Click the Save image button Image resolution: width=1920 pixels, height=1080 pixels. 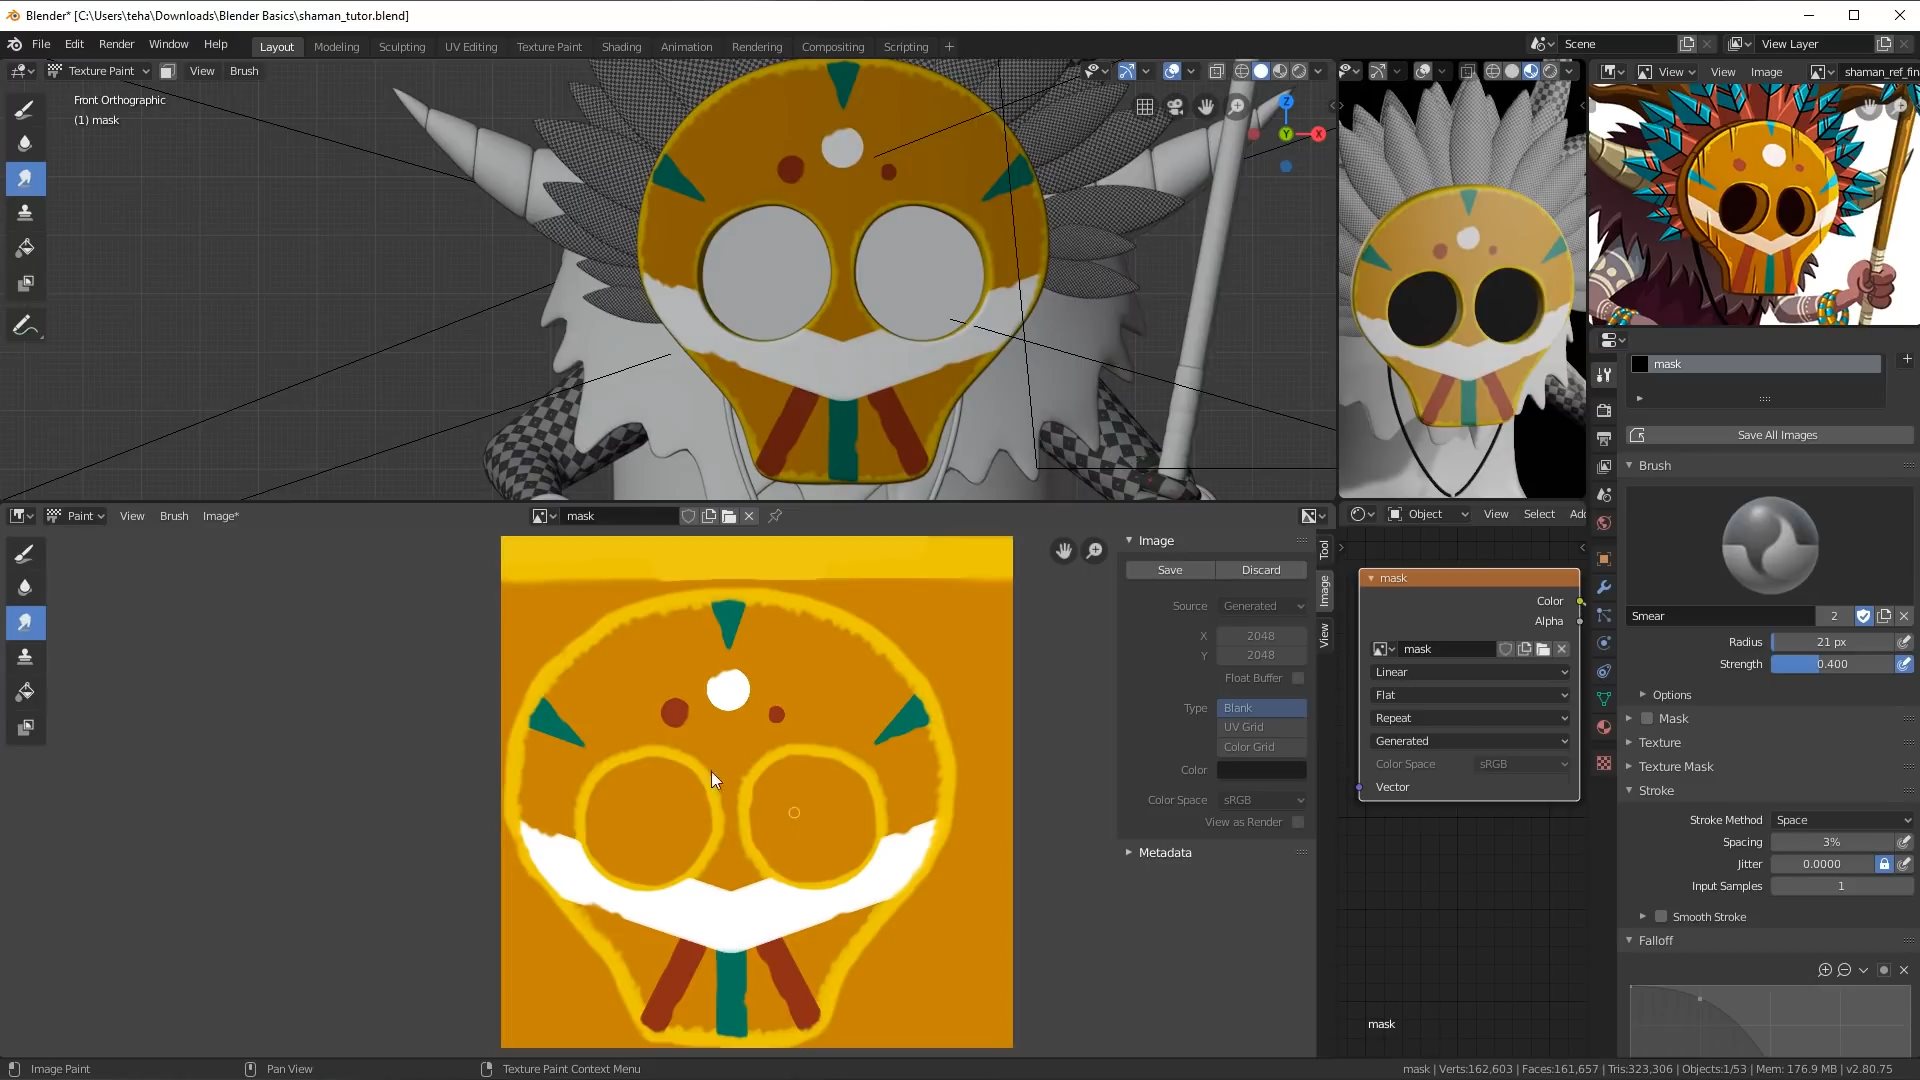(1170, 570)
